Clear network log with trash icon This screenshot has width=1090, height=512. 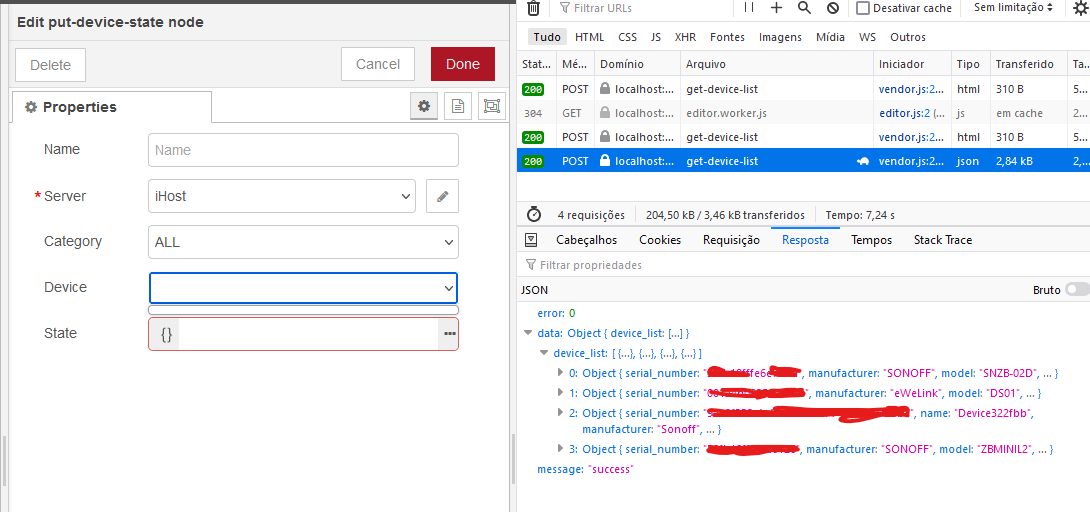tap(533, 8)
